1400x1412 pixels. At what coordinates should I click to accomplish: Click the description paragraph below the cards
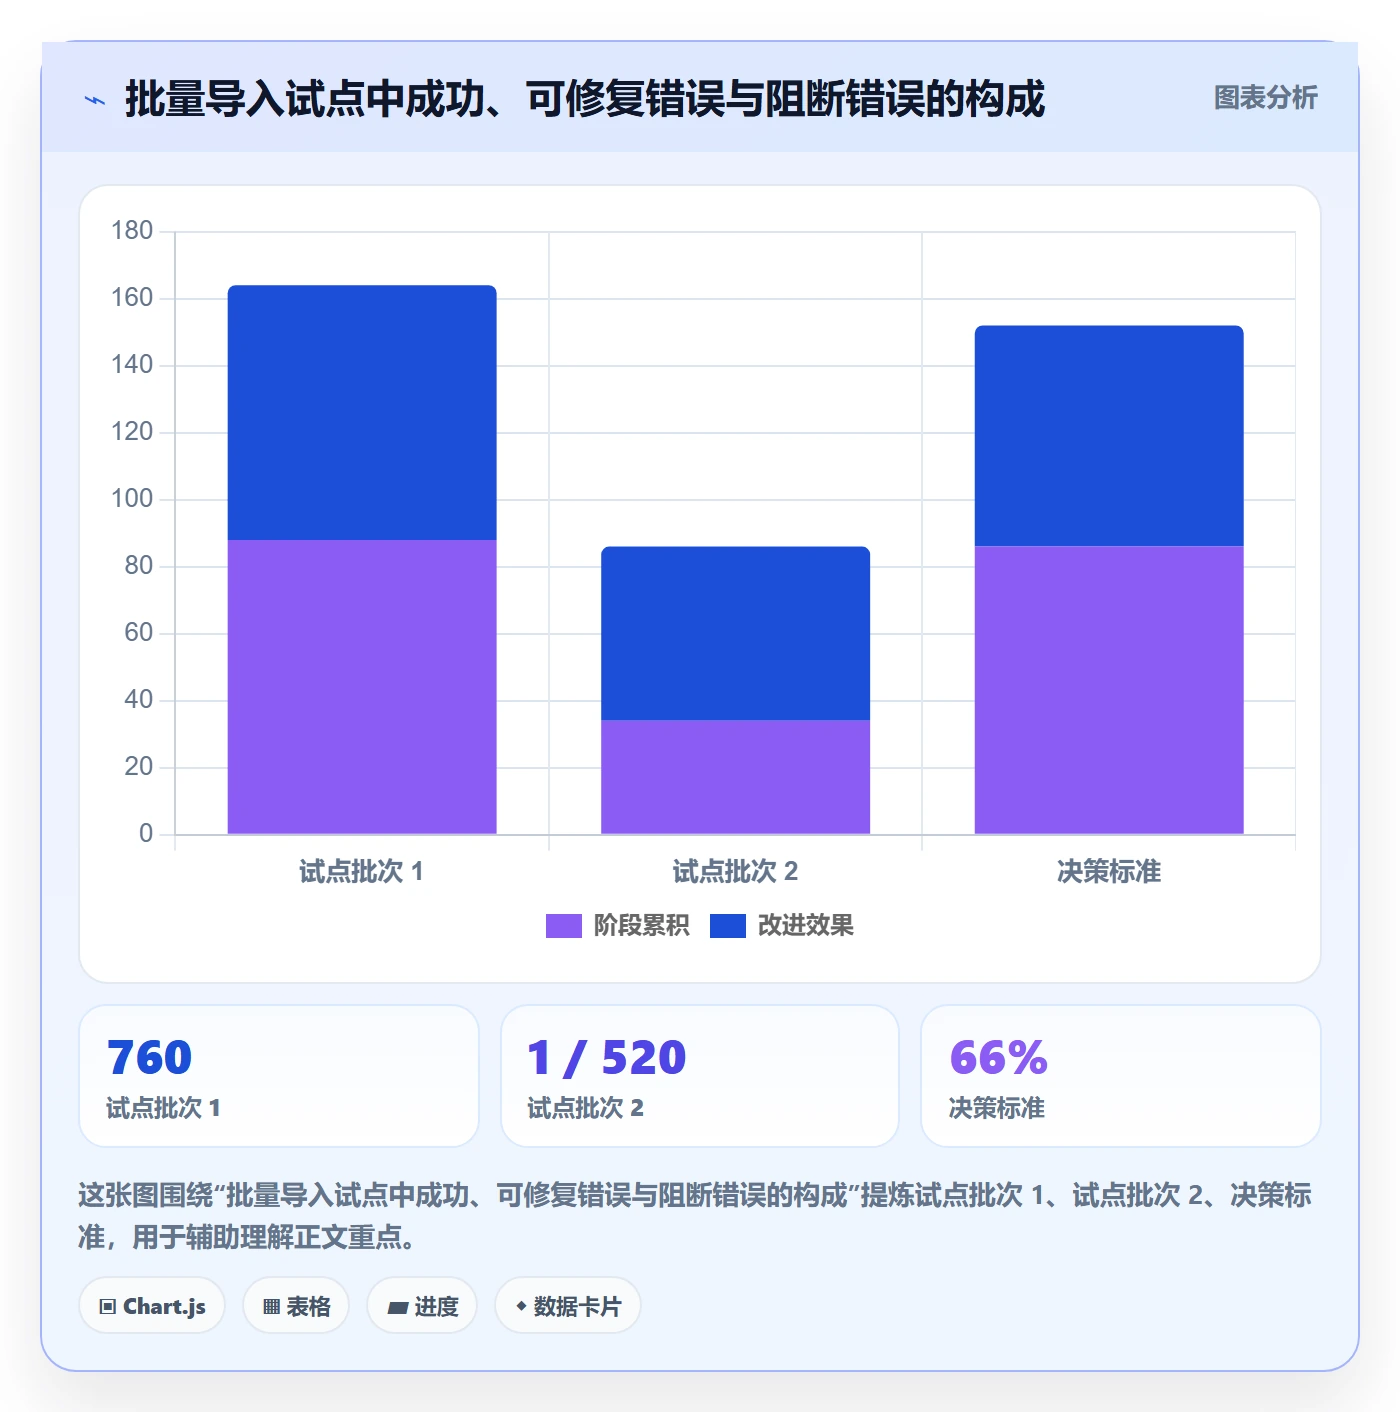click(695, 1216)
